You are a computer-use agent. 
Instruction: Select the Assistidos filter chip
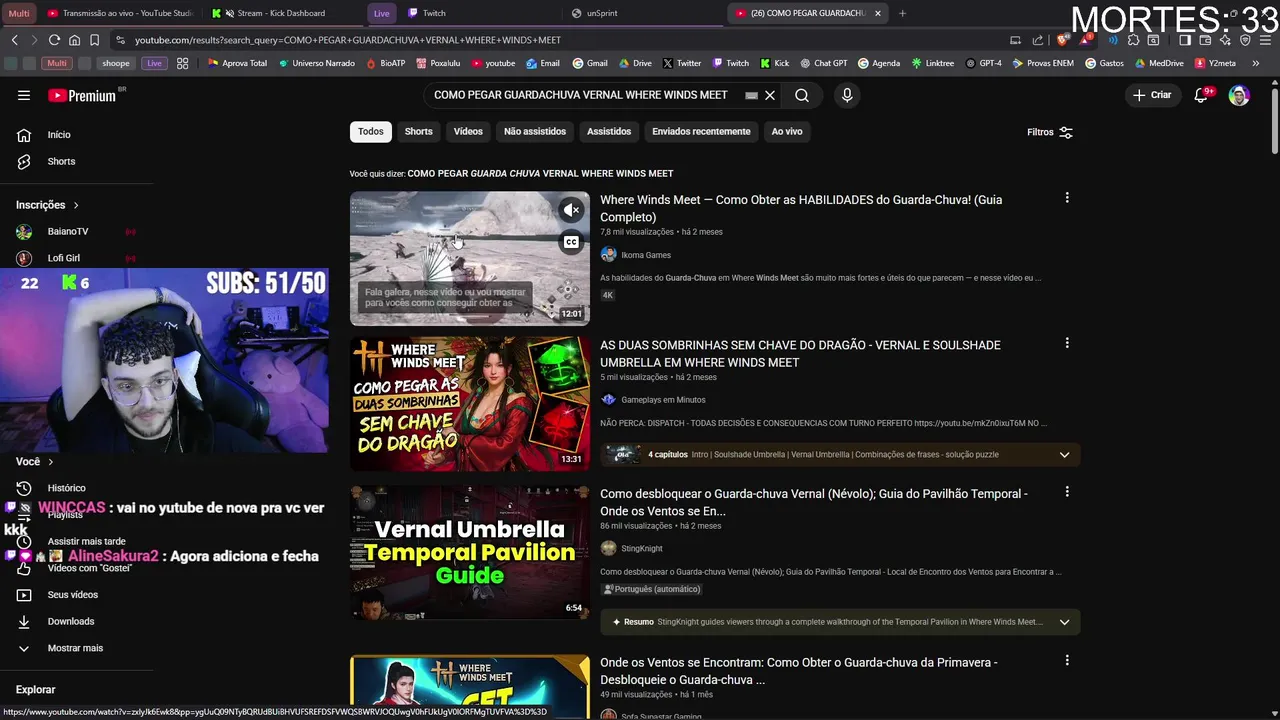click(609, 131)
